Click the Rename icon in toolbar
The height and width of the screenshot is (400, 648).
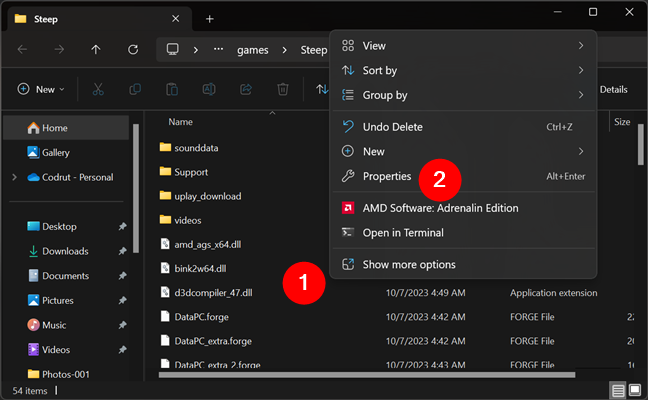point(210,89)
